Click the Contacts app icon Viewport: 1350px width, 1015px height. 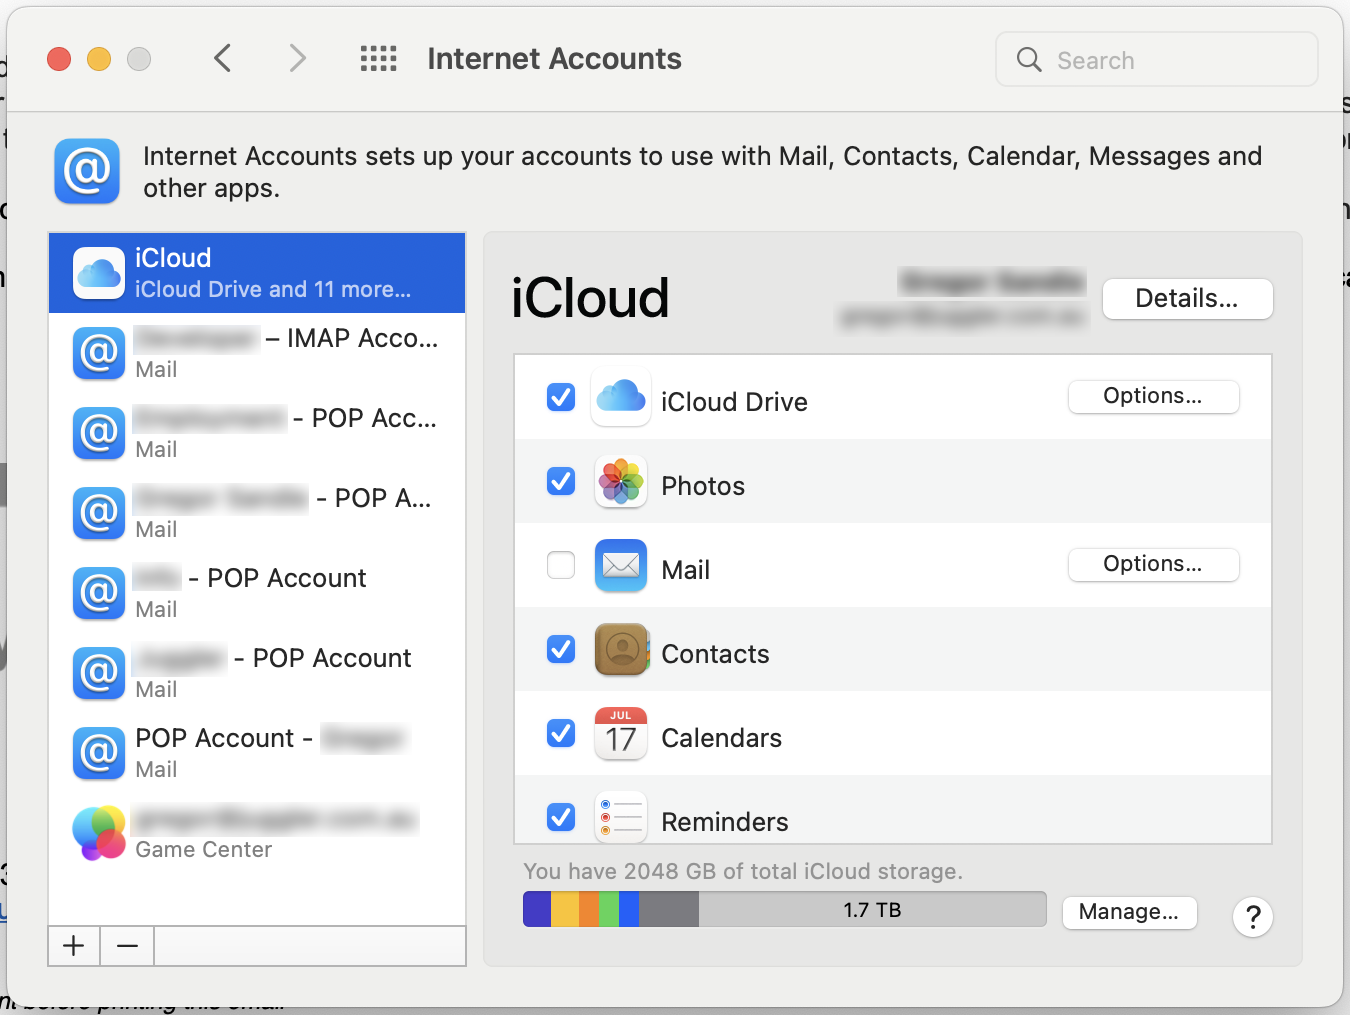click(x=621, y=650)
